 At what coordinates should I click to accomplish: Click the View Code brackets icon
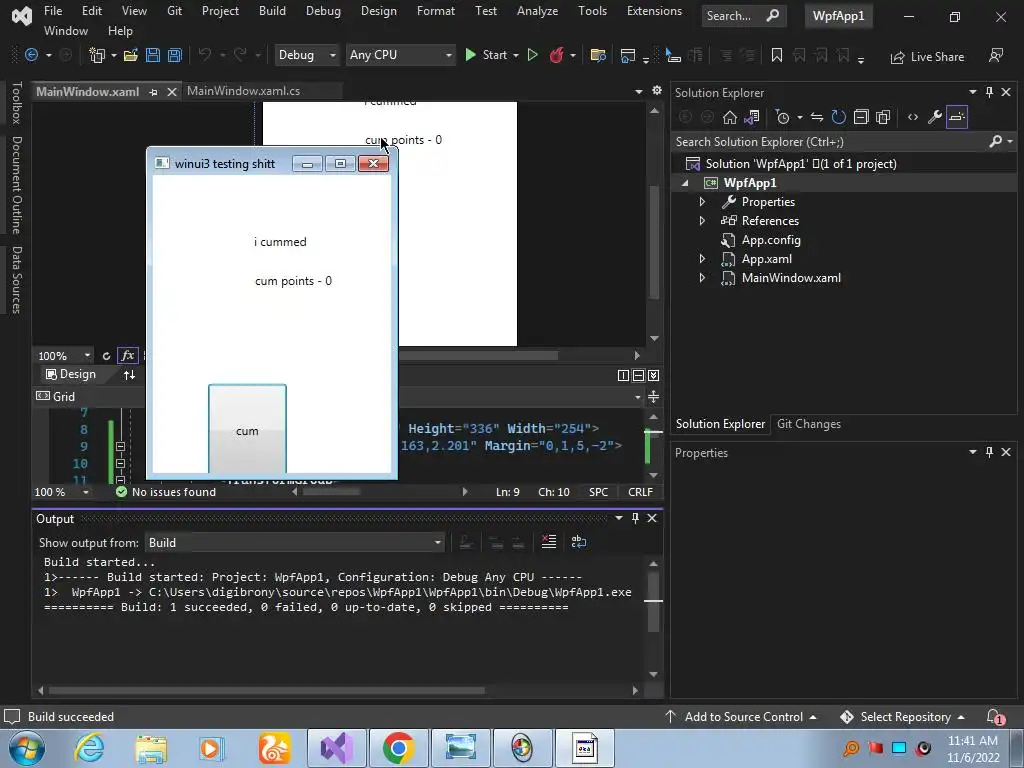[912, 117]
